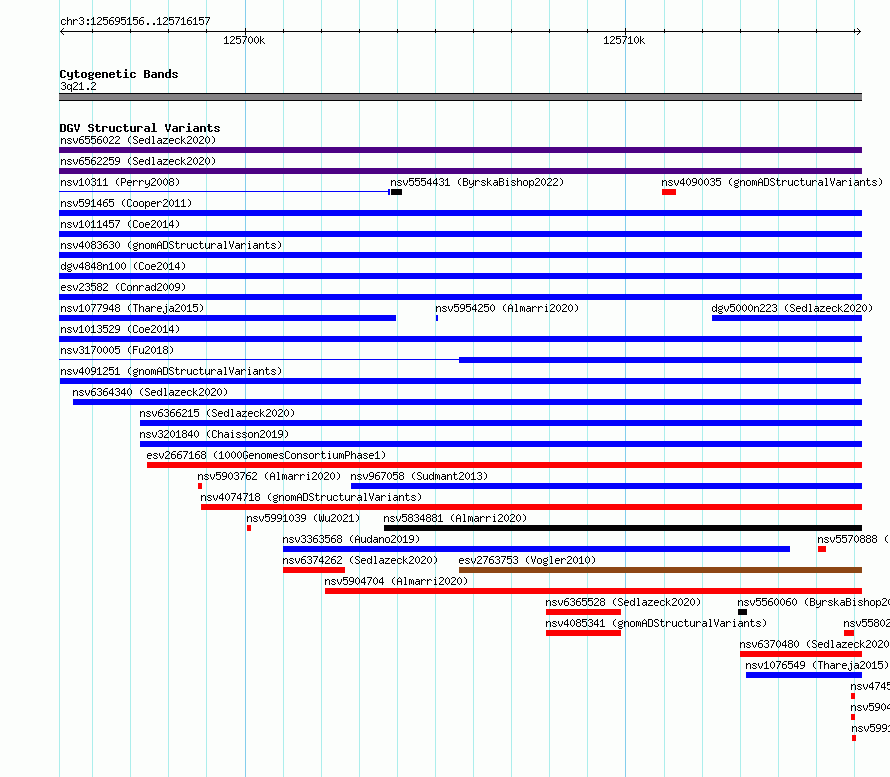This screenshot has width=890, height=777.
Task: Click nsv6364340 (Sedlazeck2020) label
Action: click(150, 392)
